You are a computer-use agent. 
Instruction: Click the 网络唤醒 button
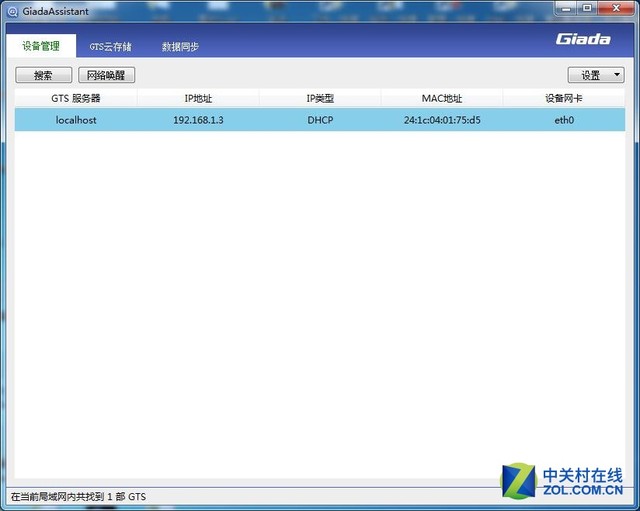point(107,75)
